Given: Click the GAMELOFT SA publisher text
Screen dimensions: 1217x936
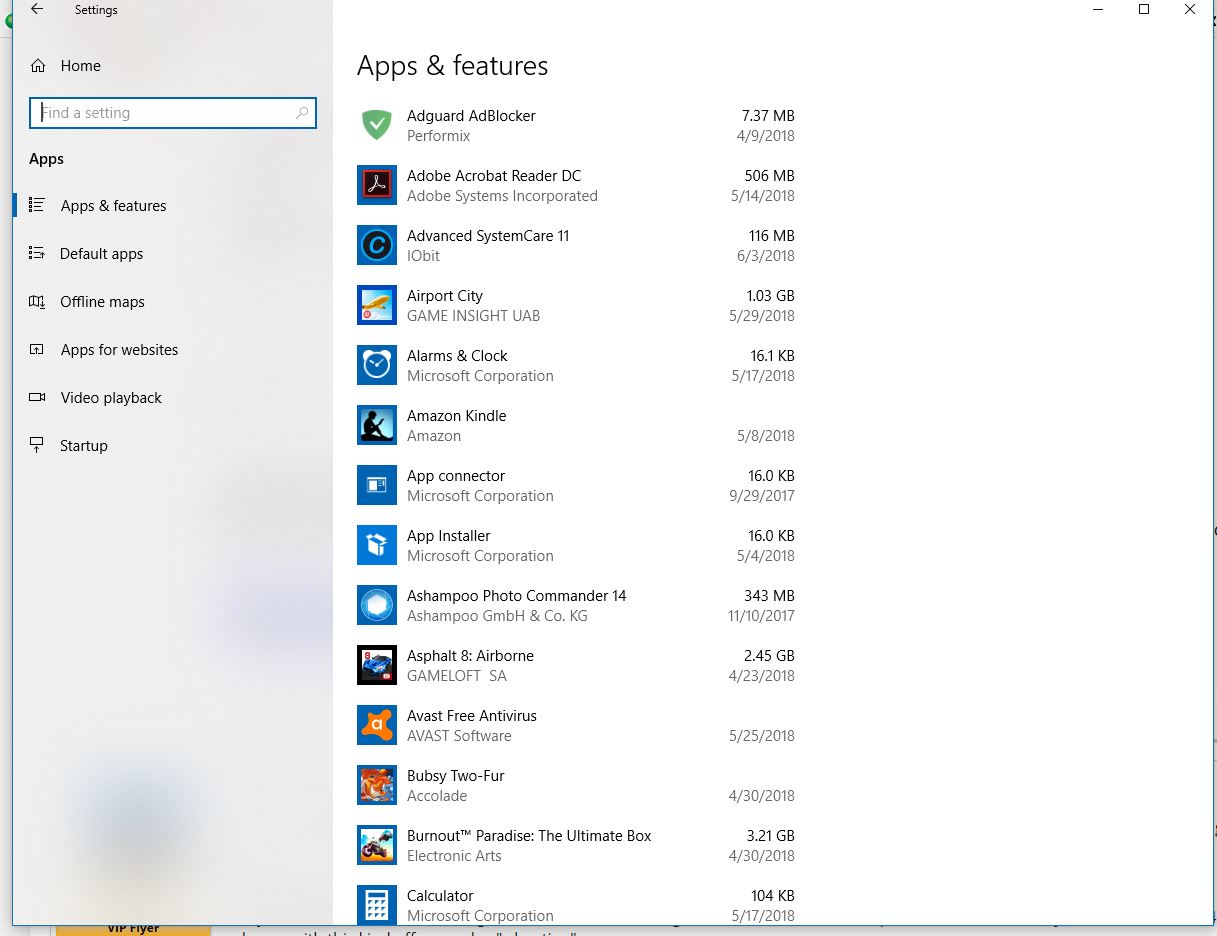Looking at the screenshot, I should point(457,676).
